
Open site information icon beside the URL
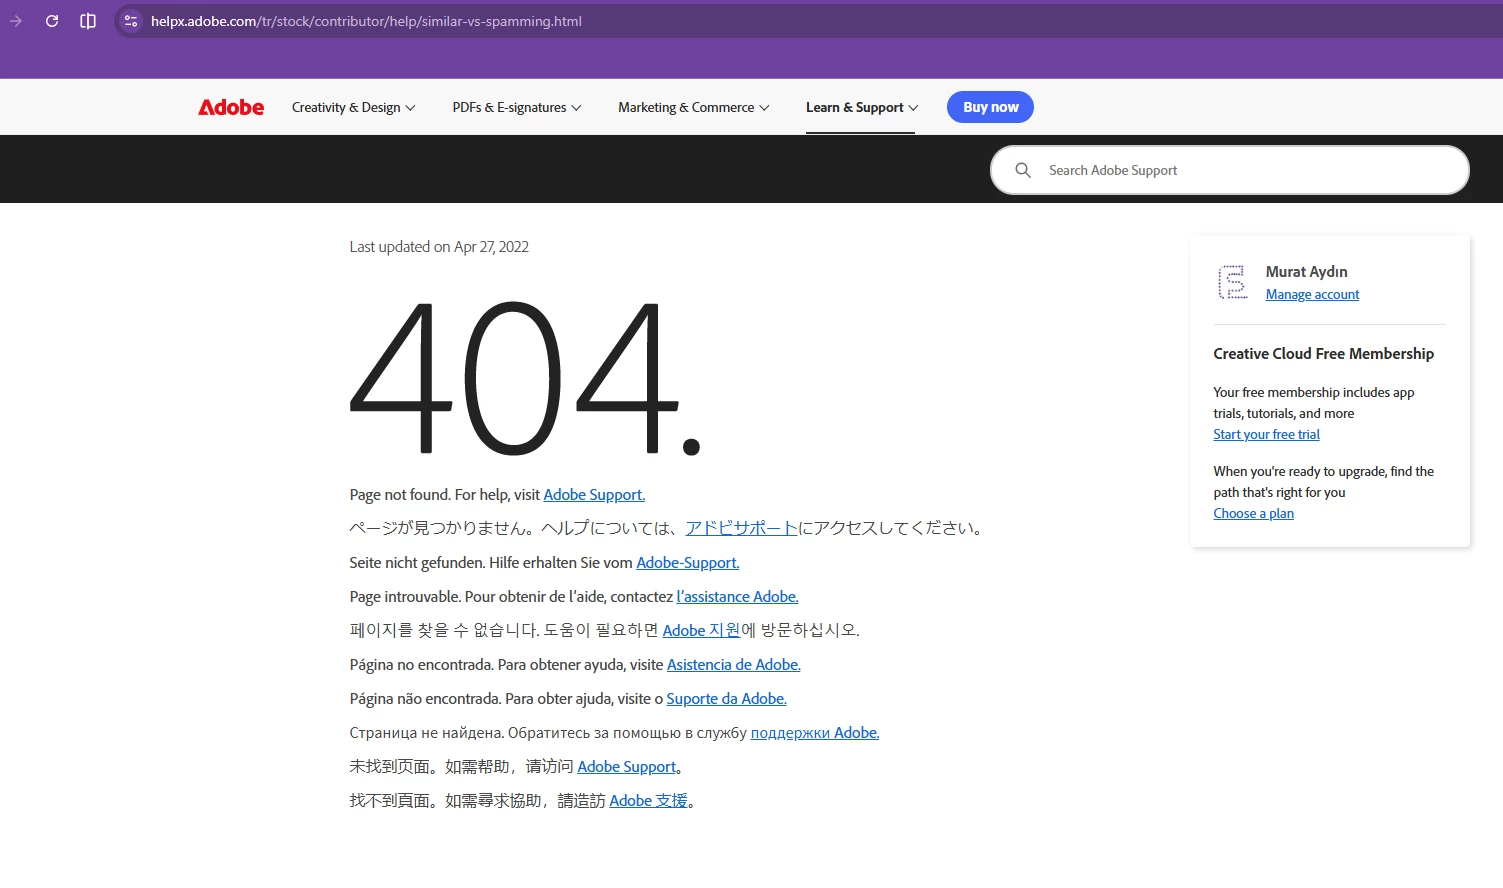pos(131,21)
